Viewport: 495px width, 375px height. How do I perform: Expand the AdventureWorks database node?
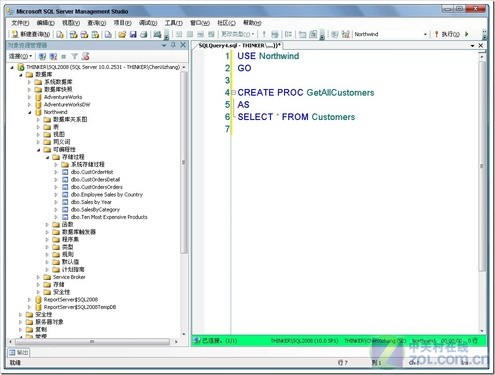[x=29, y=97]
